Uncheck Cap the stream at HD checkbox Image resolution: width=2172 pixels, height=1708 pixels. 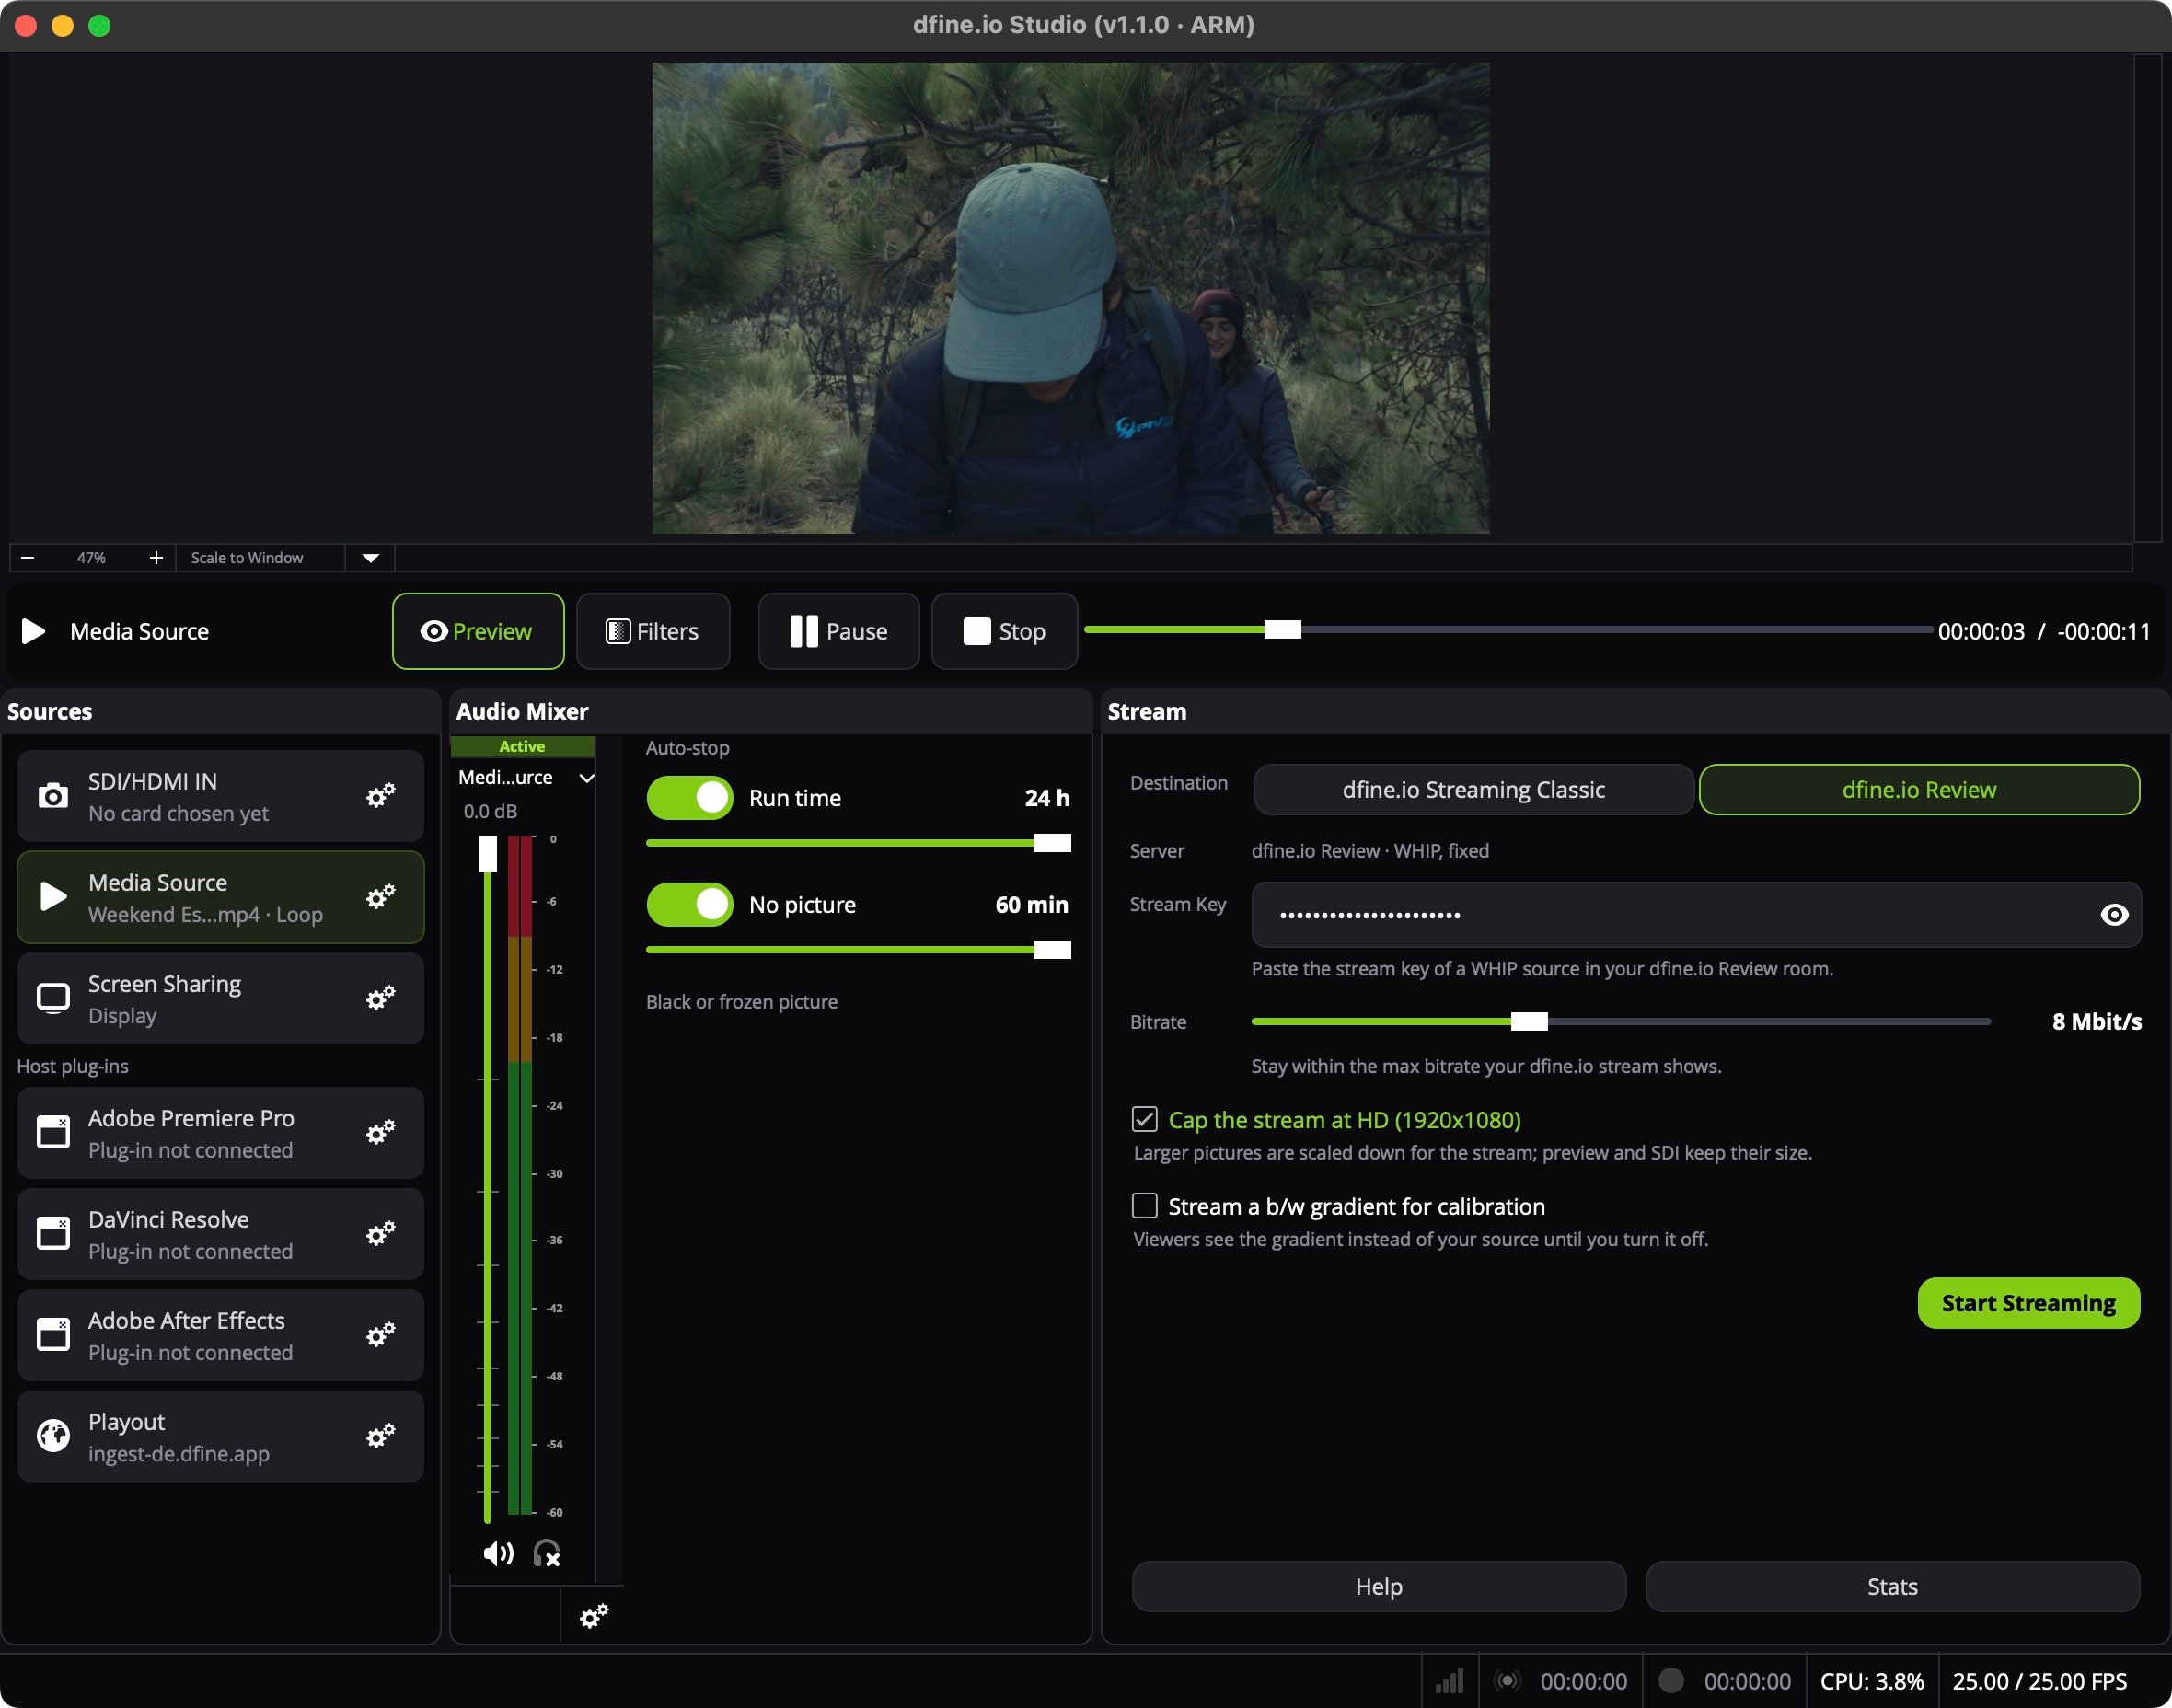point(1144,1119)
